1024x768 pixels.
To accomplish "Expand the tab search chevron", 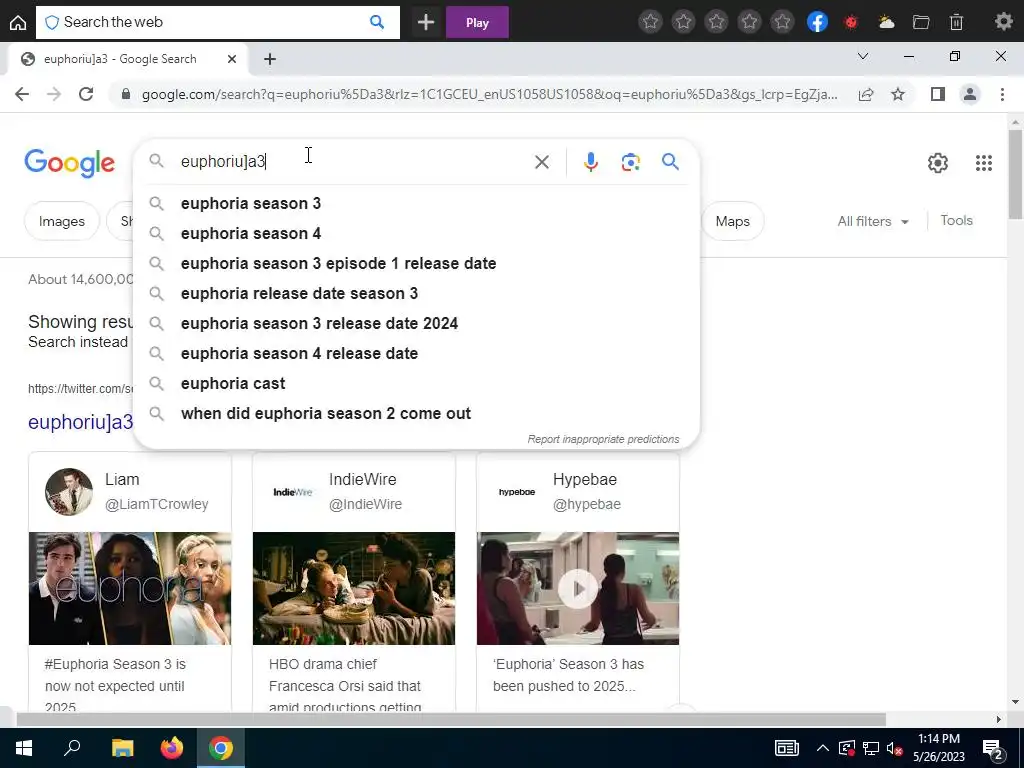I will (863, 57).
